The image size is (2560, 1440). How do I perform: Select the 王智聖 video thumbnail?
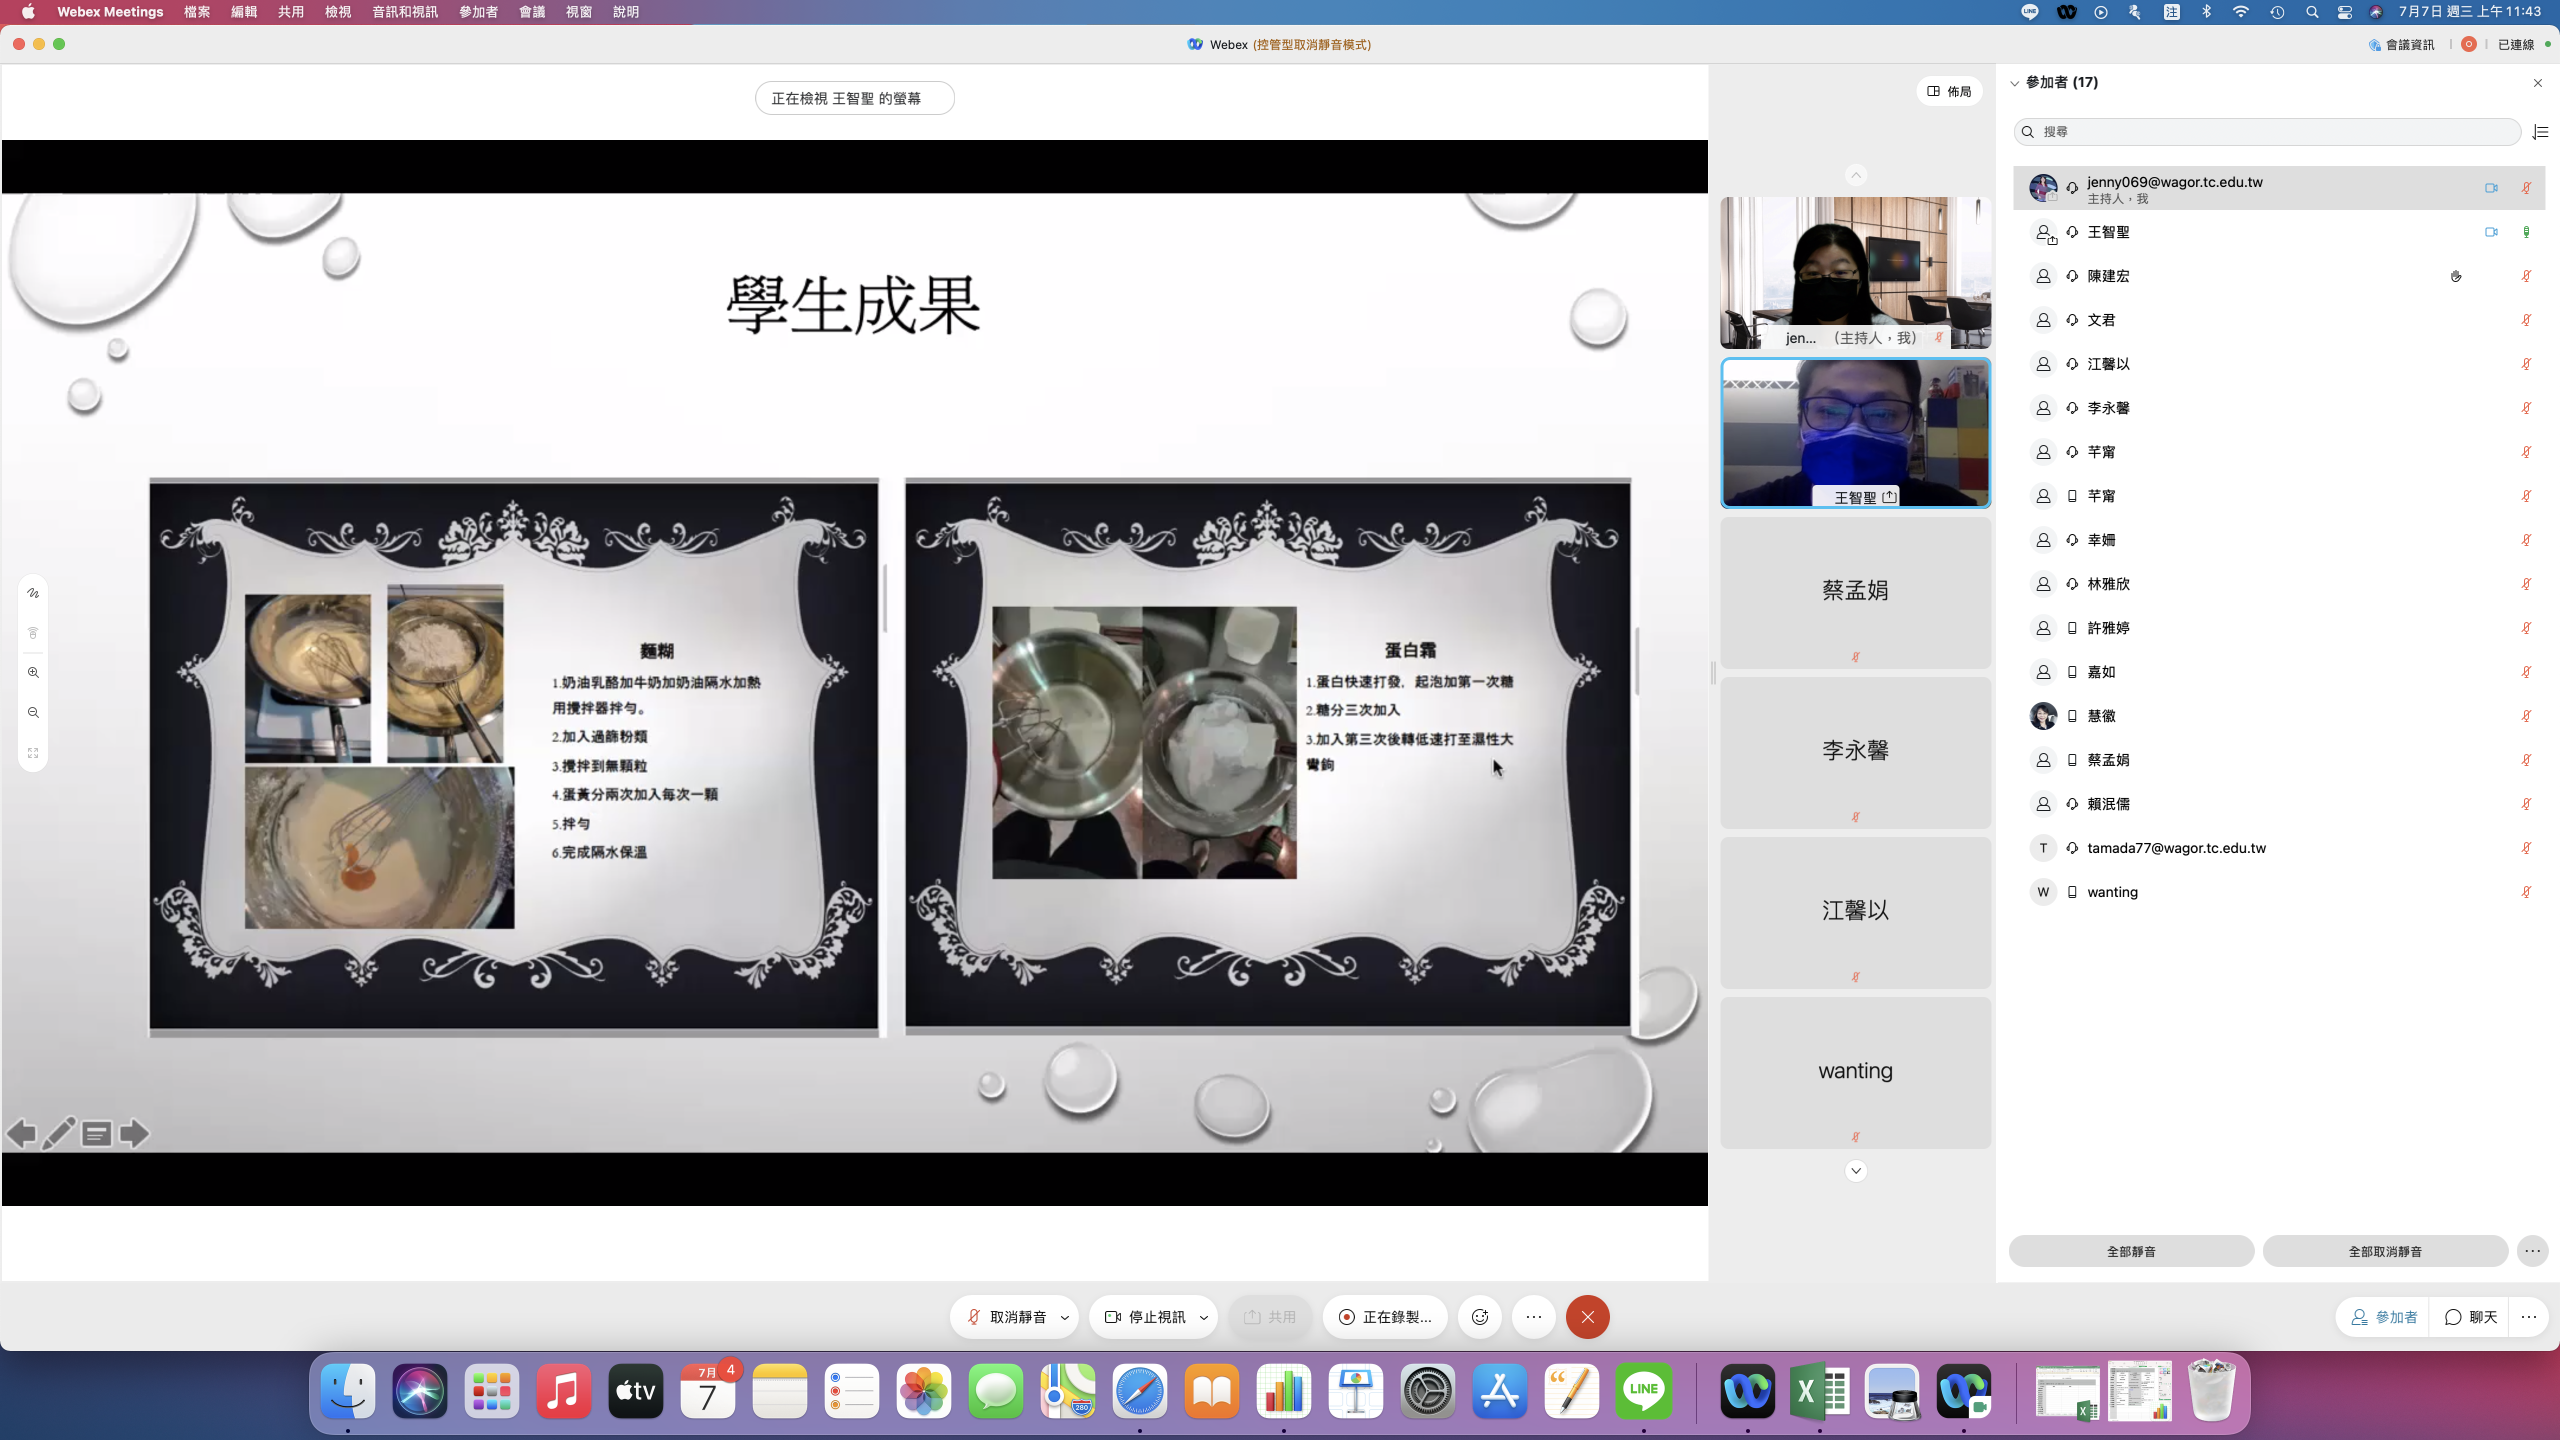point(1855,433)
